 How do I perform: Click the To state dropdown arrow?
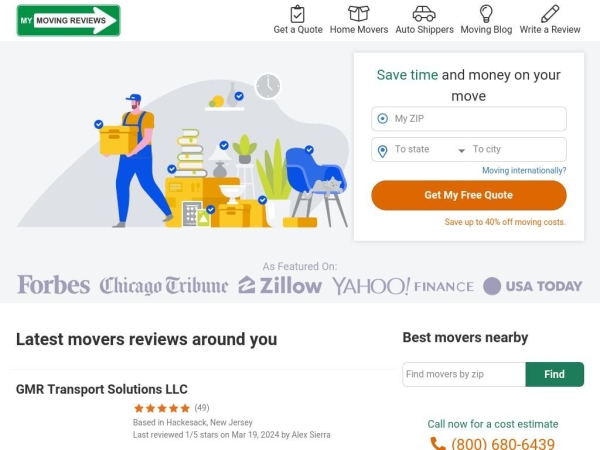point(461,150)
